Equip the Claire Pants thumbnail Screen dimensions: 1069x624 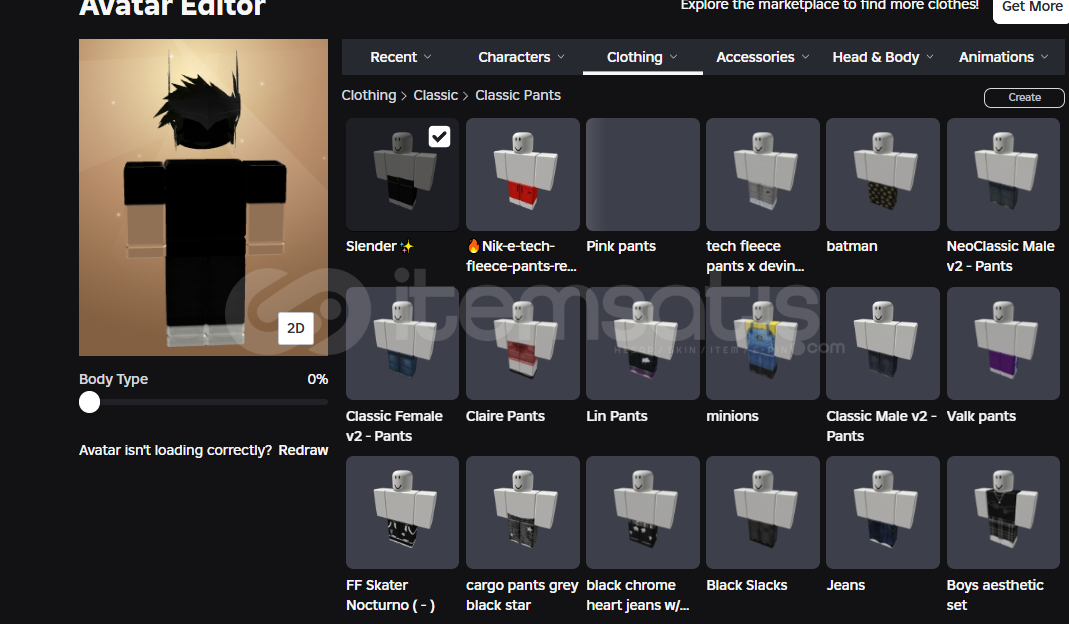pyautogui.click(x=523, y=343)
